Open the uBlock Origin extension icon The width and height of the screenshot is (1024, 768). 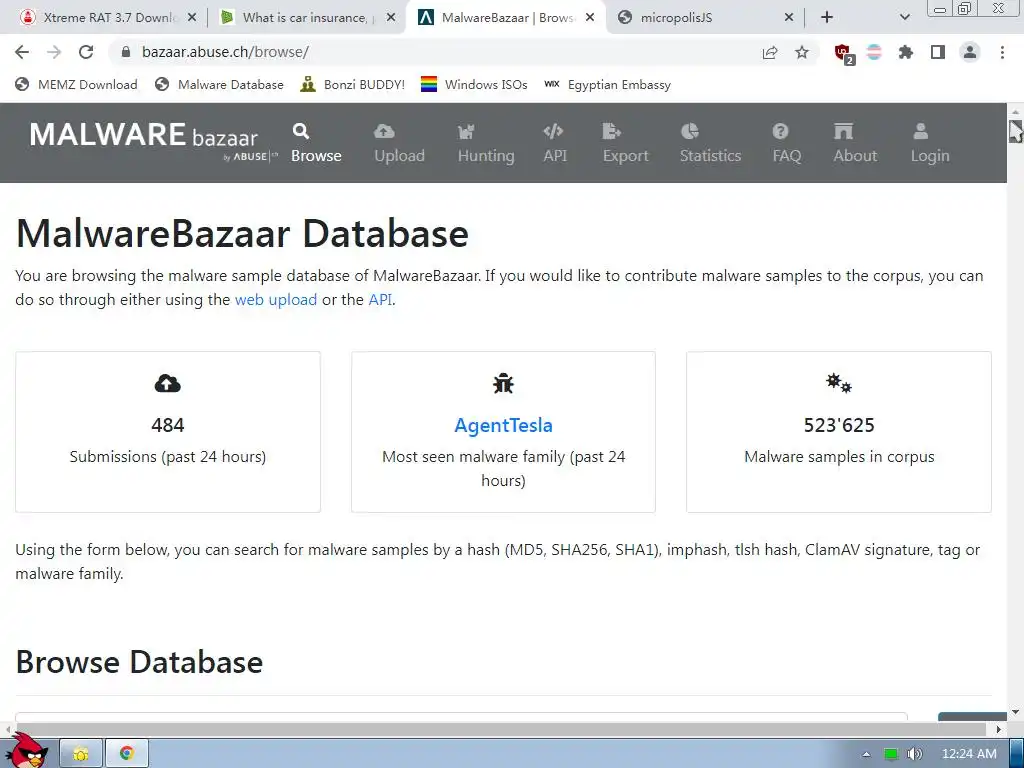pos(843,53)
